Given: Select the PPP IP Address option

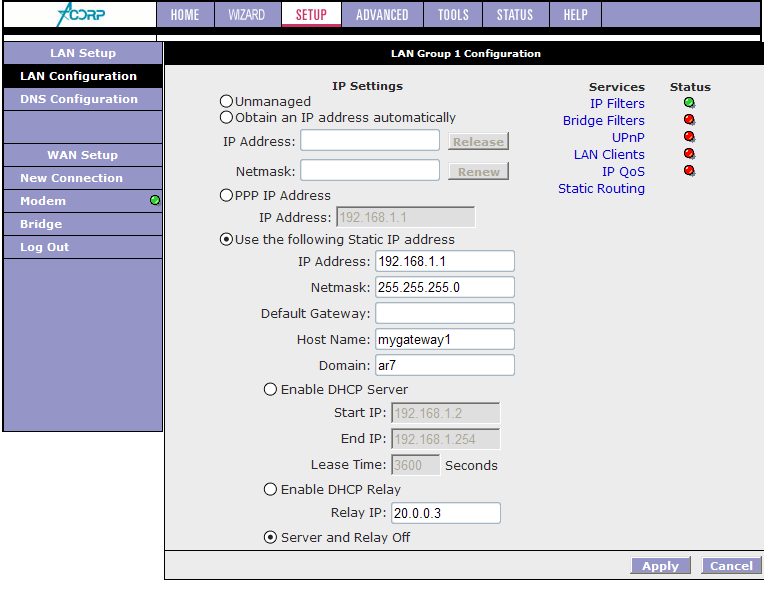Looking at the screenshot, I should click(226, 196).
